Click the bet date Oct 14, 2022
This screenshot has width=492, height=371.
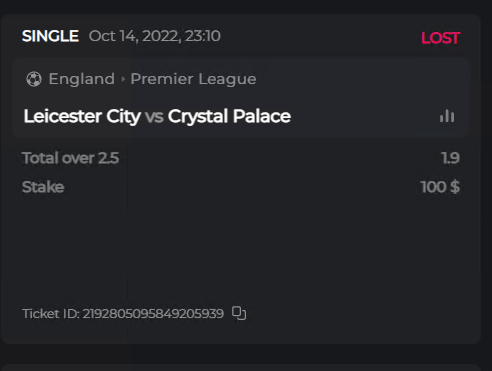coord(155,36)
